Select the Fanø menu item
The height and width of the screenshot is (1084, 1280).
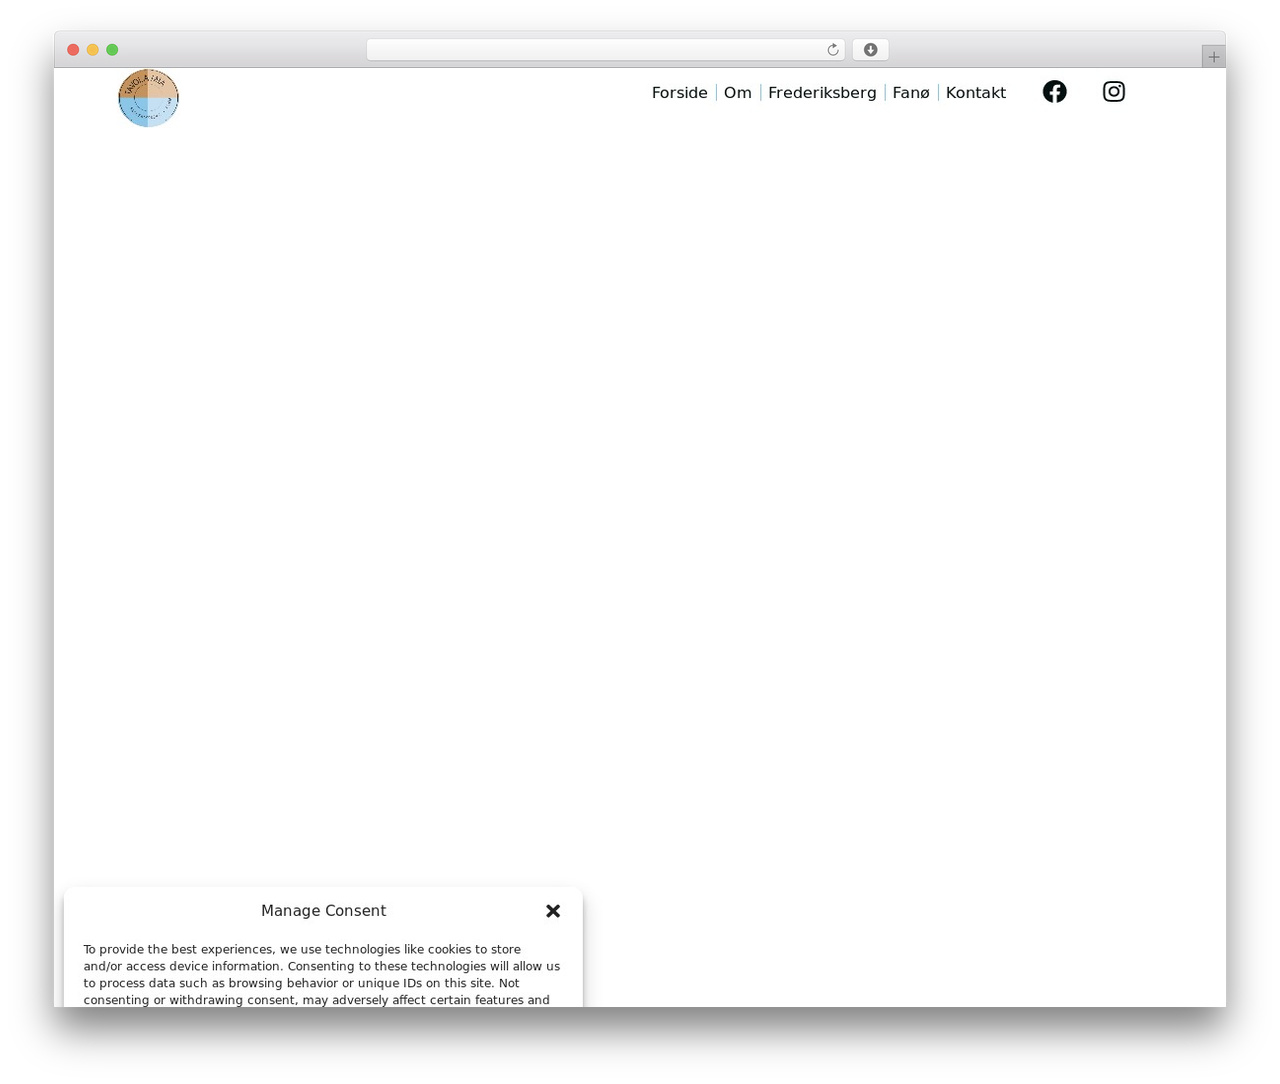click(911, 93)
